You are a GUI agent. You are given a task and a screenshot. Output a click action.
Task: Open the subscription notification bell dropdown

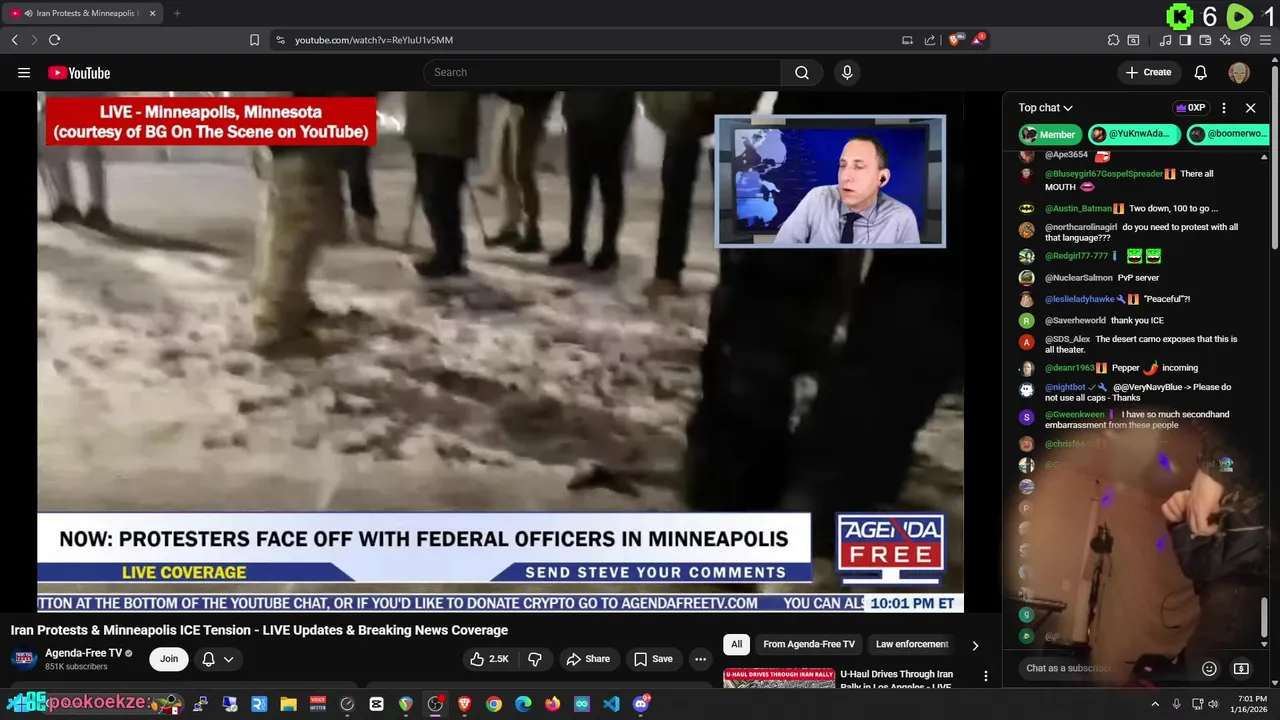click(218, 659)
